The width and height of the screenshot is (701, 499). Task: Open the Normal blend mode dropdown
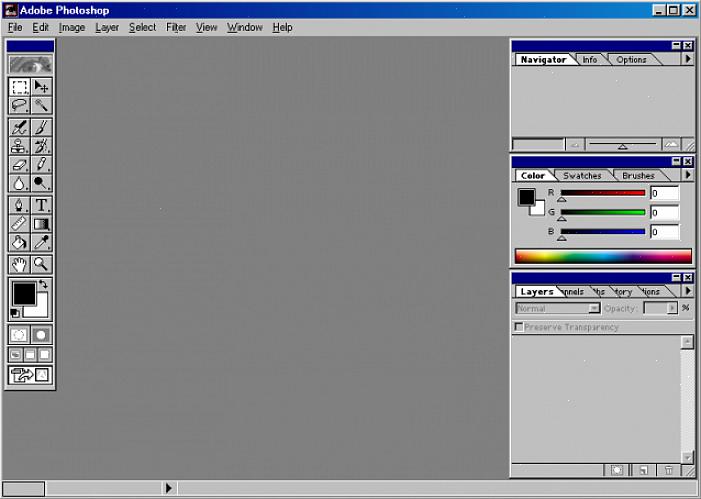click(x=557, y=309)
